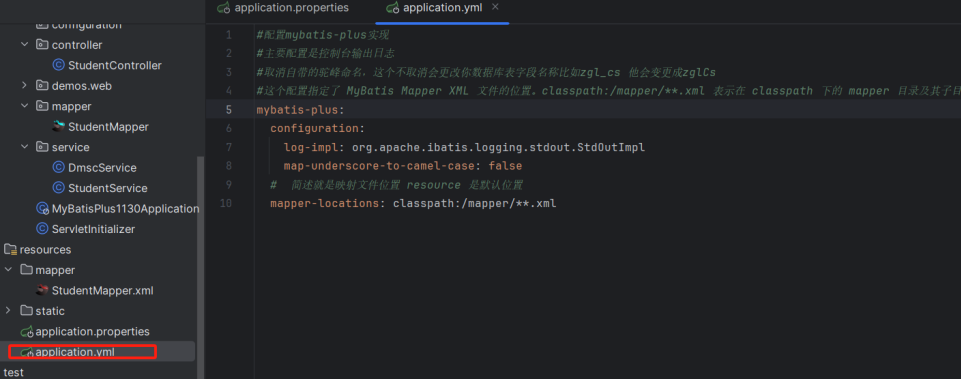Select the demos.web package label
This screenshot has height=379, width=961.
(x=82, y=86)
